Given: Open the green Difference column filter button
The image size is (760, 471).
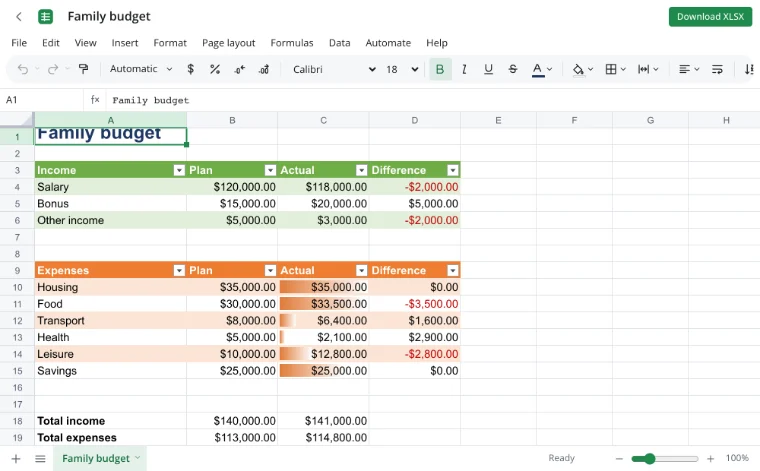Looking at the screenshot, I should [453, 170].
